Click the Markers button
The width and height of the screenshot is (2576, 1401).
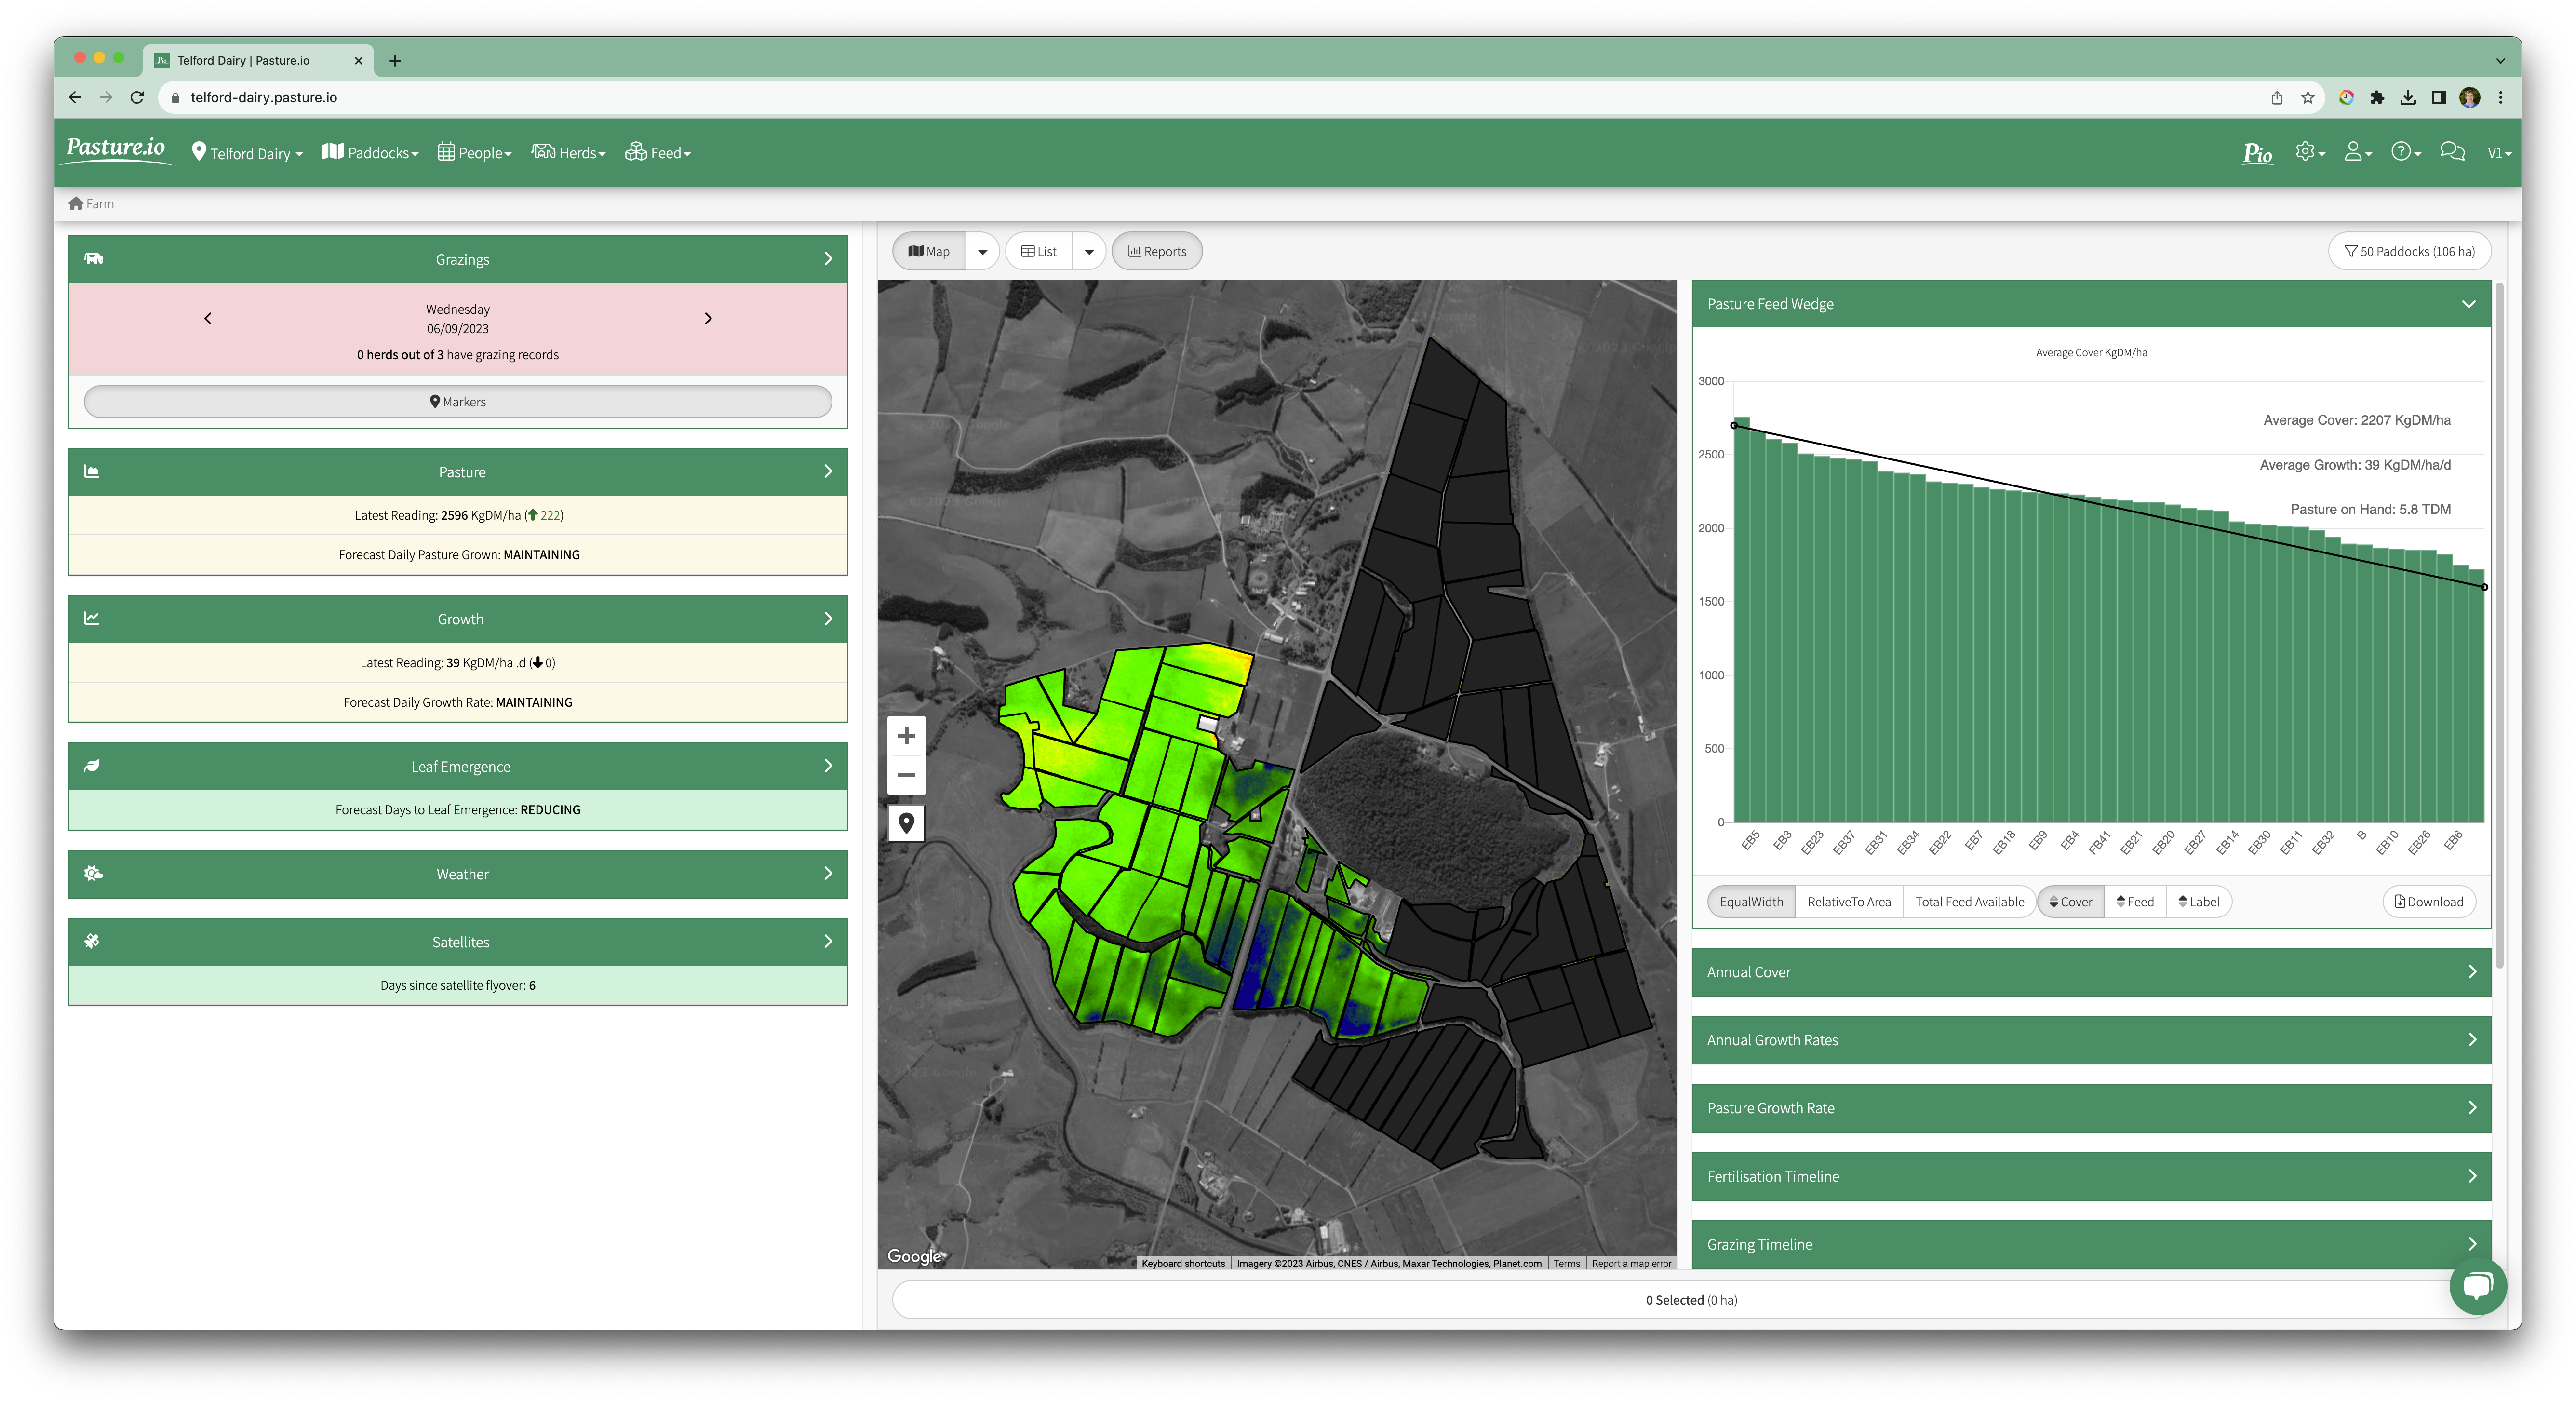[458, 401]
